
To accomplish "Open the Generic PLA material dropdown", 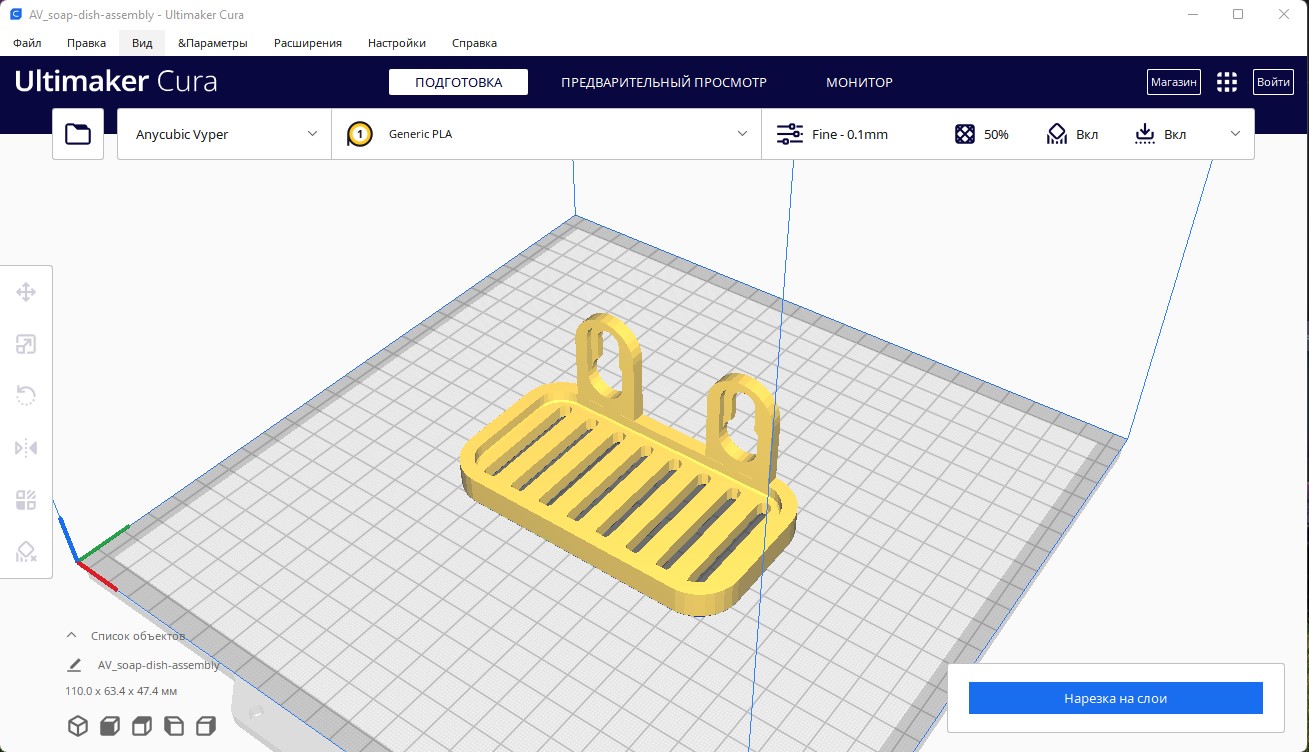I will pyautogui.click(x=547, y=134).
